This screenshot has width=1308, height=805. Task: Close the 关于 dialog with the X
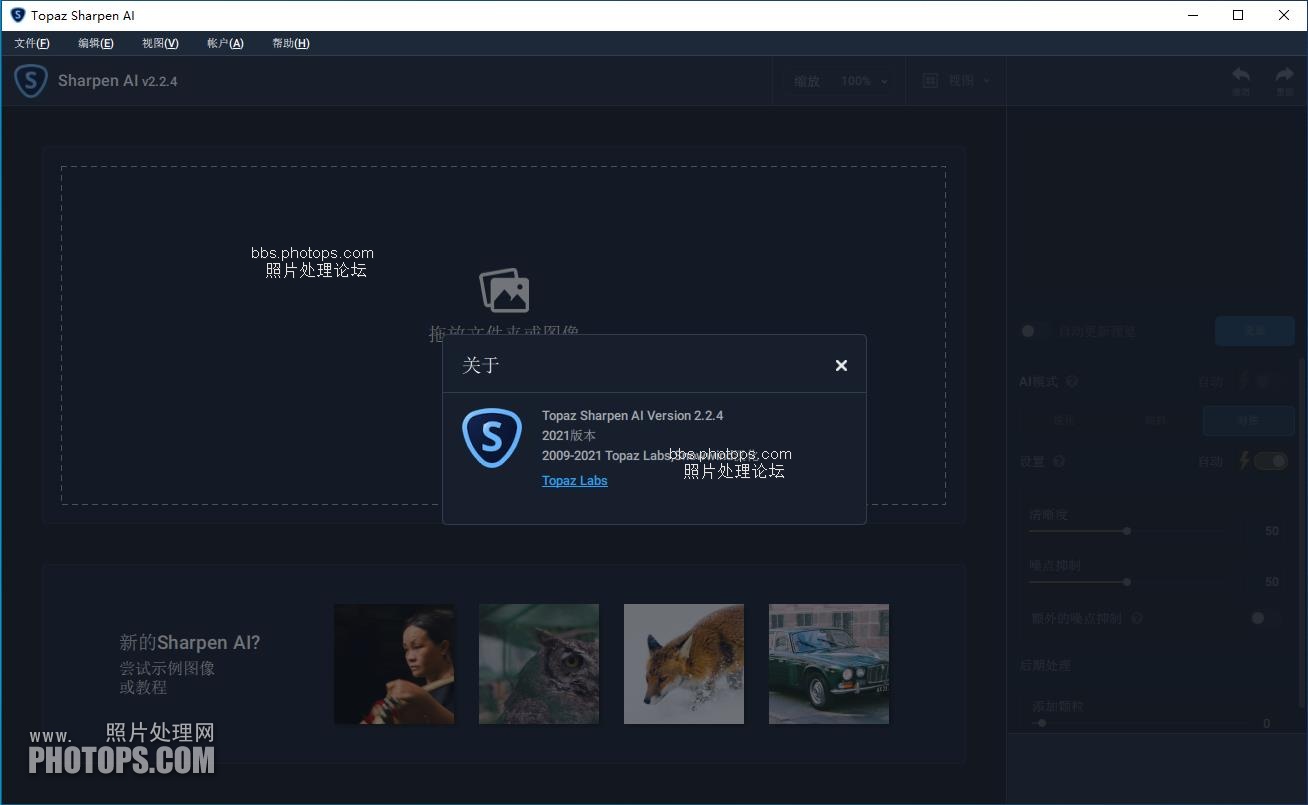[841, 366]
